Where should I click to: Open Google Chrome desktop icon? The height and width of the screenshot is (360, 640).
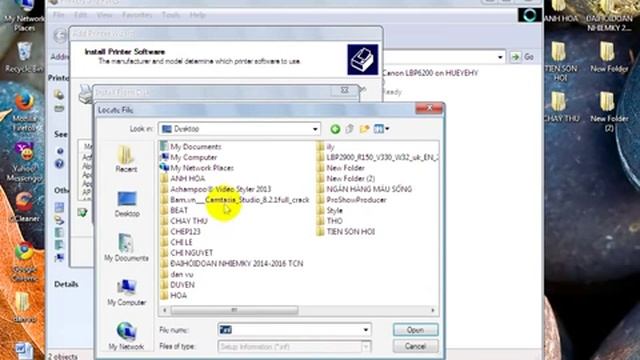tap(24, 261)
